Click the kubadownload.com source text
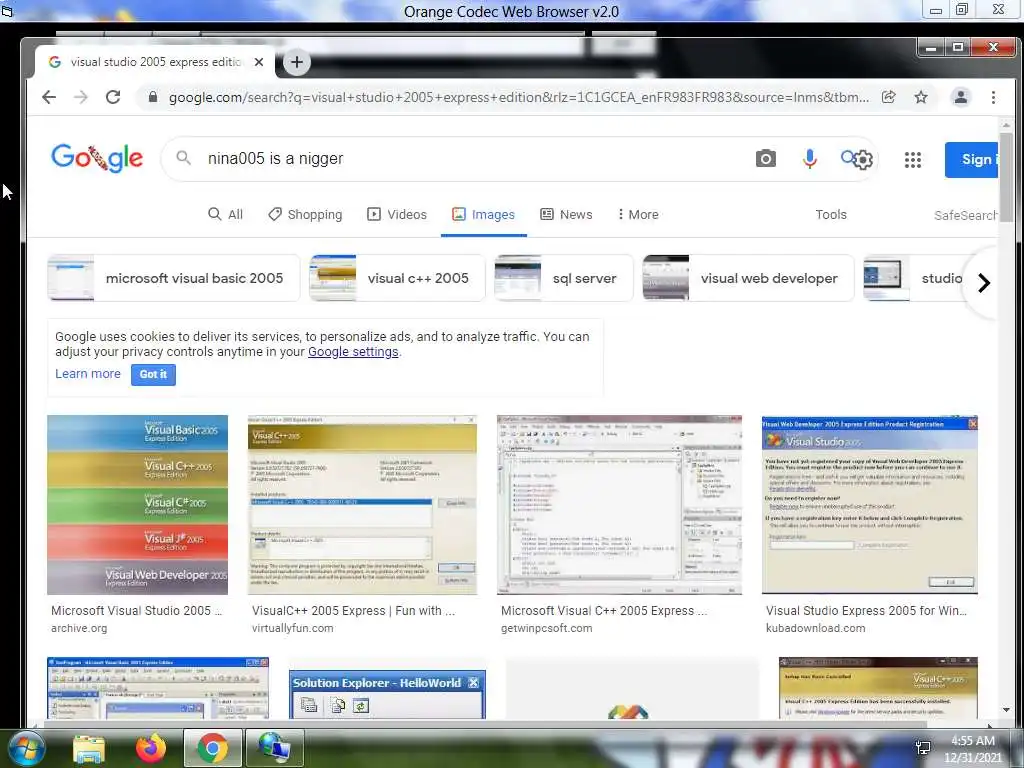Screen dimensions: 1024x768 (x=816, y=628)
